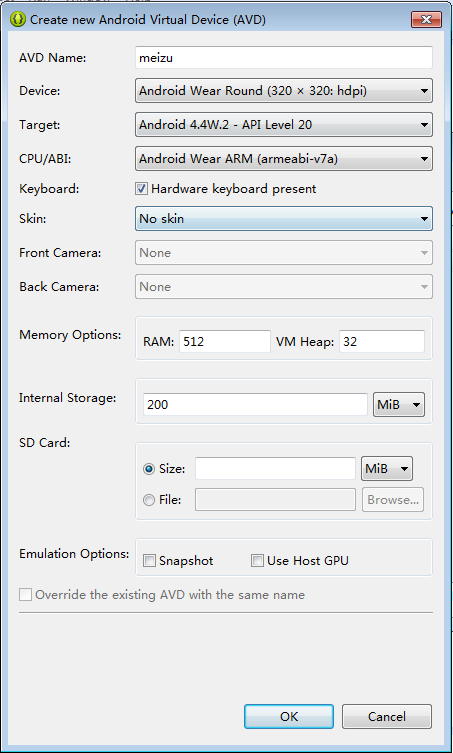Enable the Snapshot emulation option
The height and width of the screenshot is (753, 453).
[x=150, y=560]
